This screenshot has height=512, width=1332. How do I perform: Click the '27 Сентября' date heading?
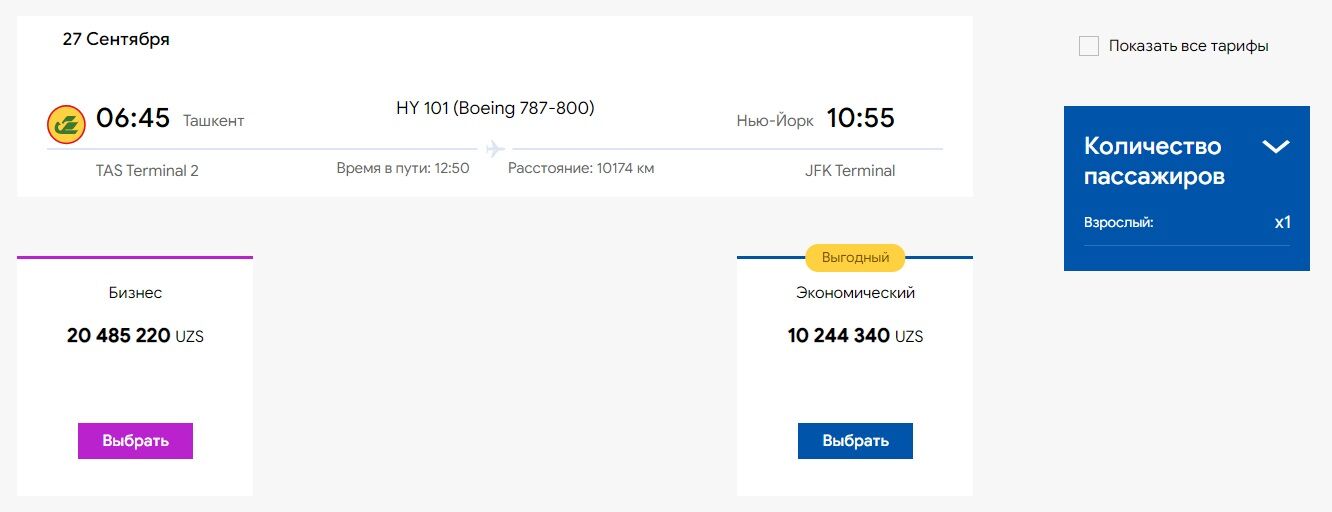(x=116, y=40)
